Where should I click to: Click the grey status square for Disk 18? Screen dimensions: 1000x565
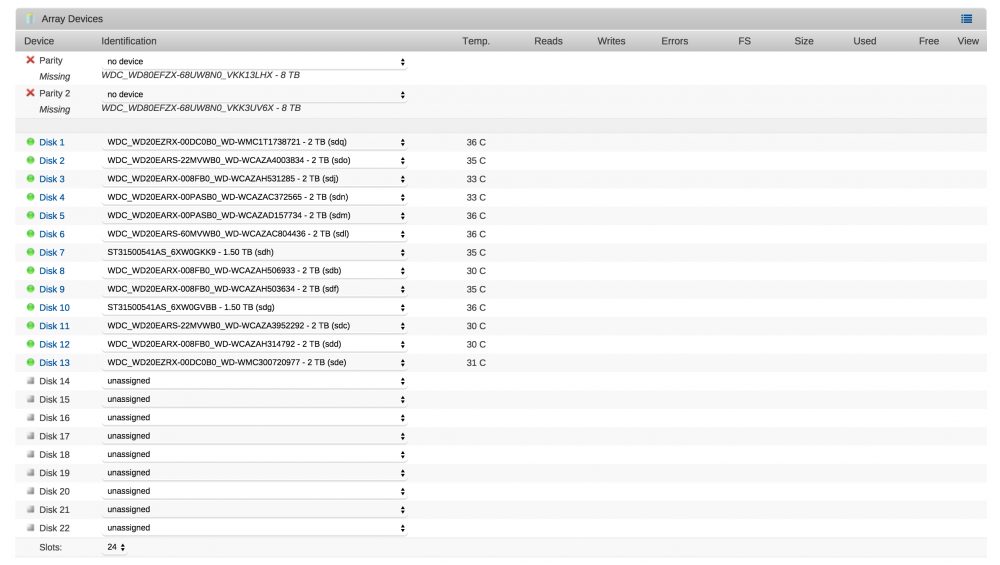(30, 454)
